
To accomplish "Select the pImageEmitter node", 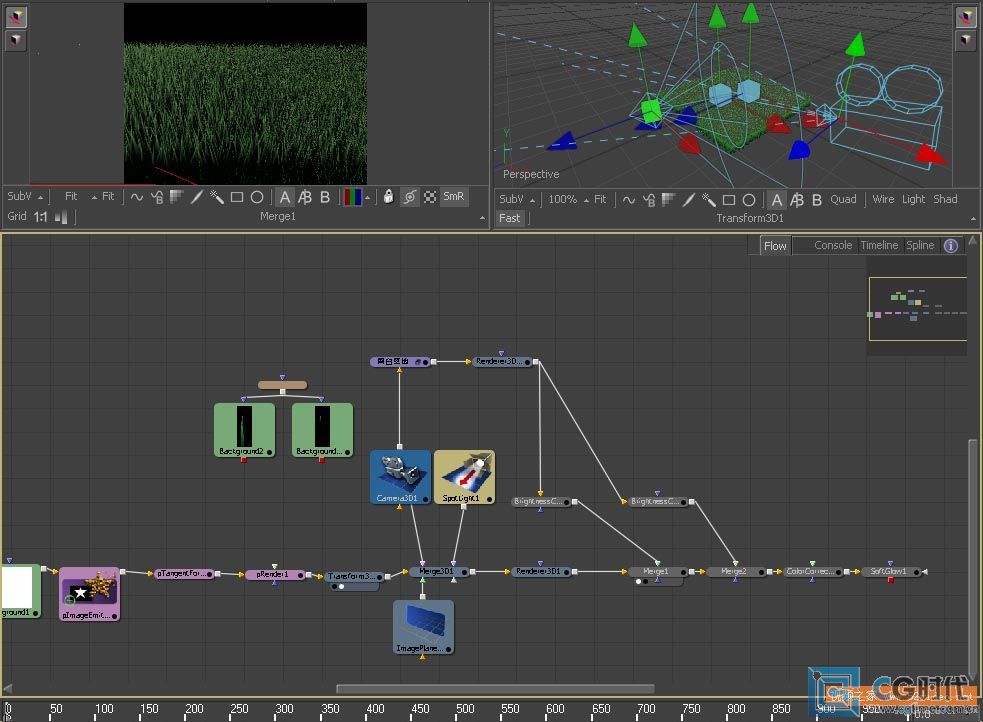I will (89, 594).
